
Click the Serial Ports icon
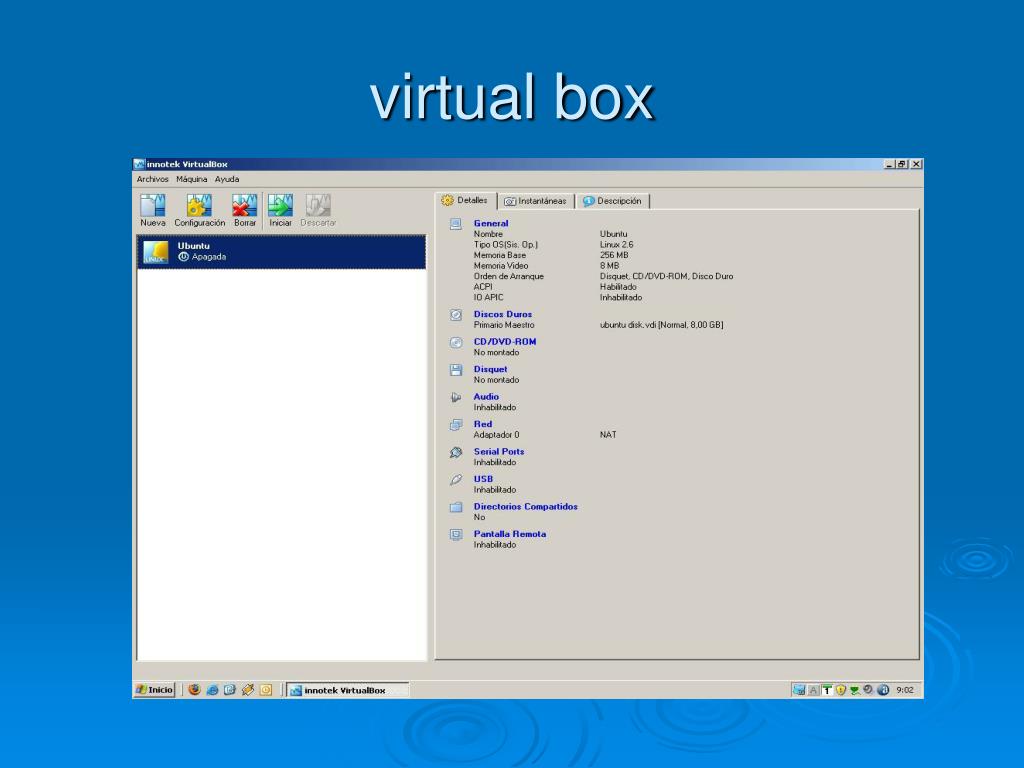point(456,452)
